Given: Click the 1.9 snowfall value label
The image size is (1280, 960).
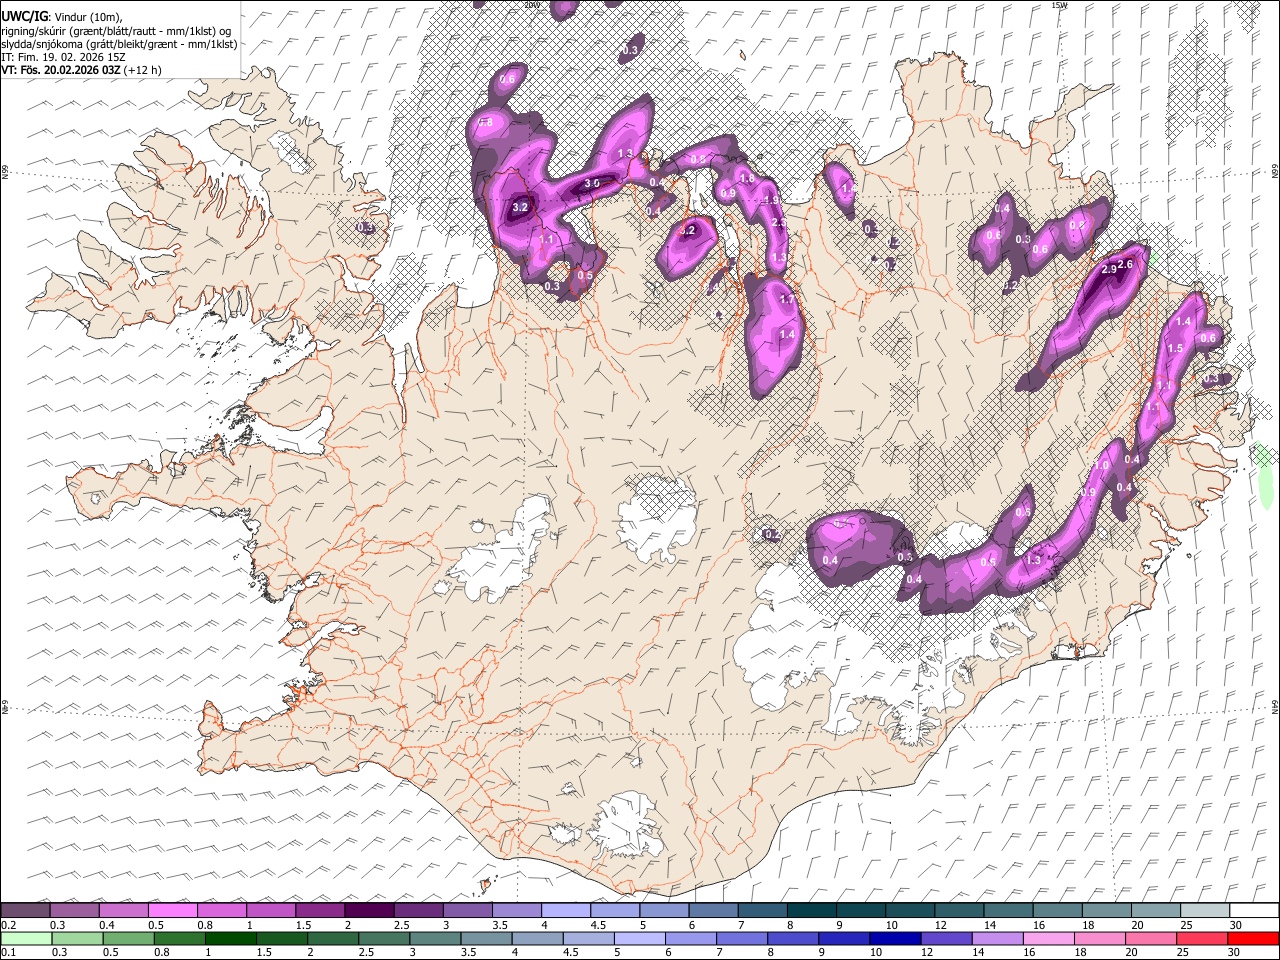Looking at the screenshot, I should coord(770,200).
